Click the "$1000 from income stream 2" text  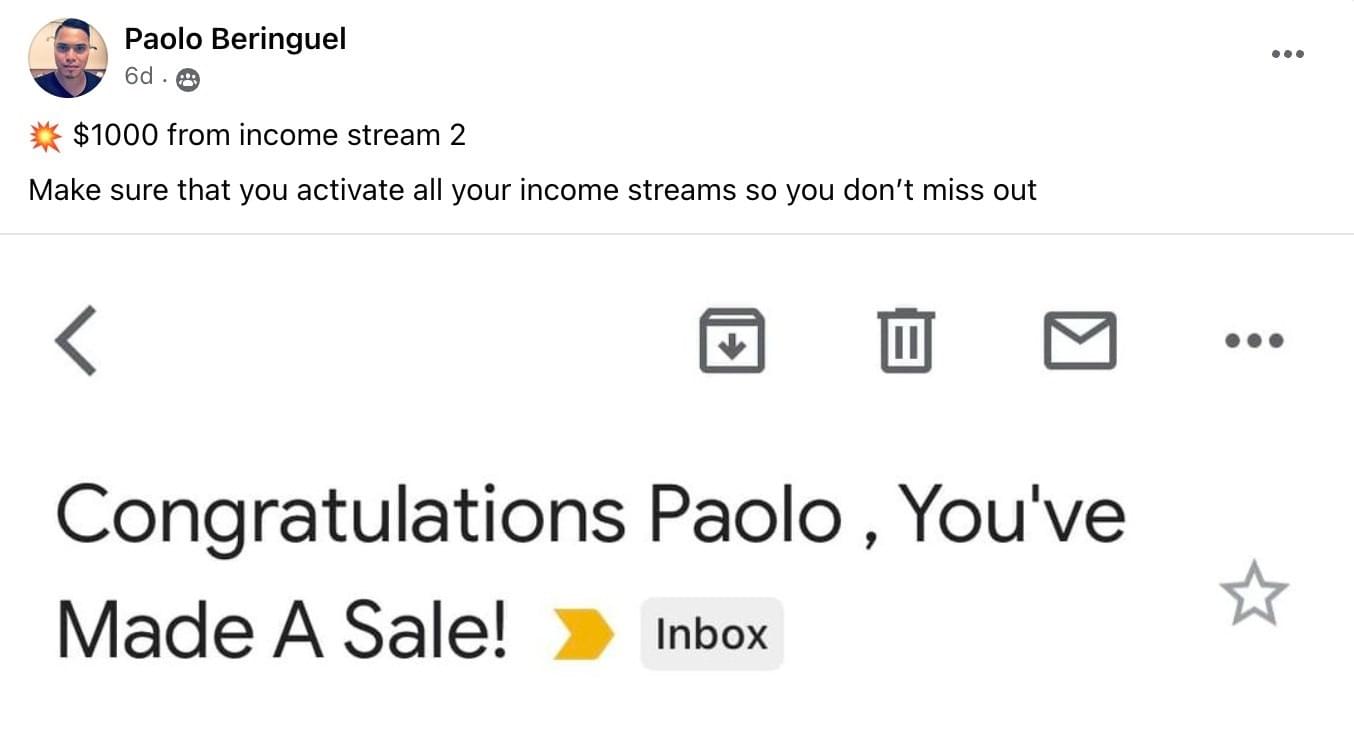click(x=269, y=135)
